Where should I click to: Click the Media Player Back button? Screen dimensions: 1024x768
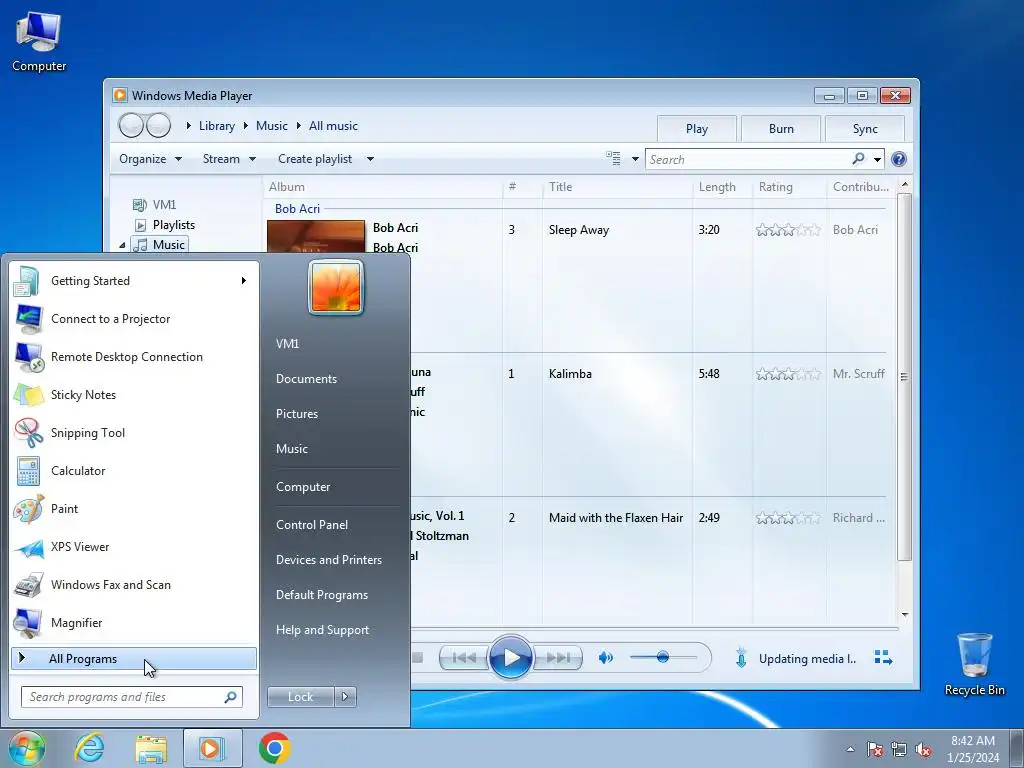[x=131, y=125]
